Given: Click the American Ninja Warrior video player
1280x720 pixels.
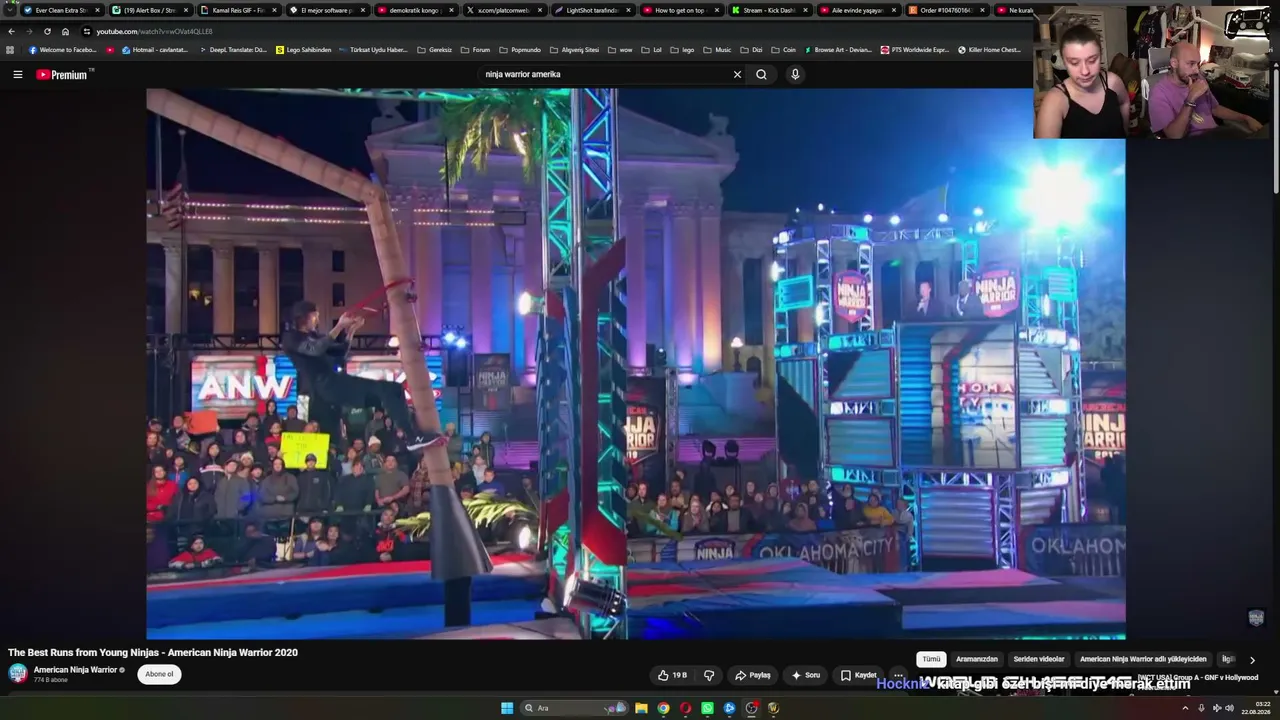Looking at the screenshot, I should [x=636, y=364].
